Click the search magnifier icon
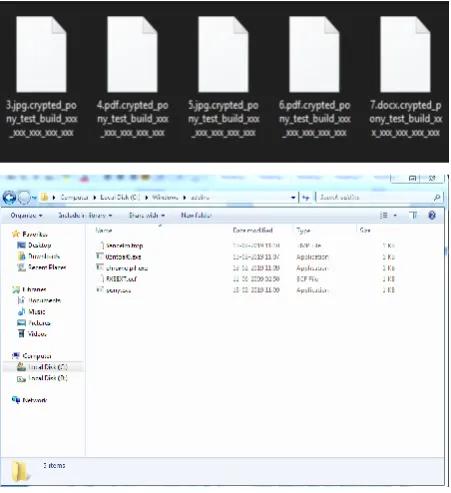 point(437,198)
